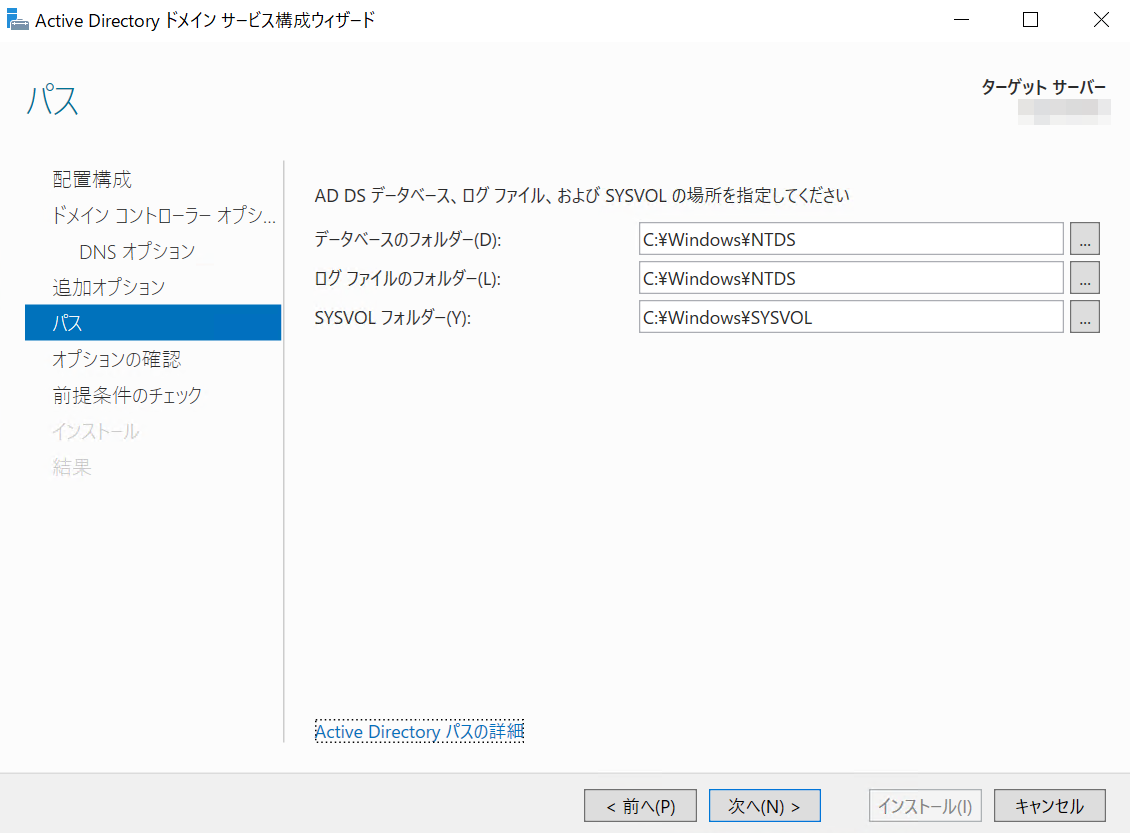Screen dimensions: 1130x833
Task: Select 配置構成 in the wizard sidebar
Action: [x=92, y=180]
